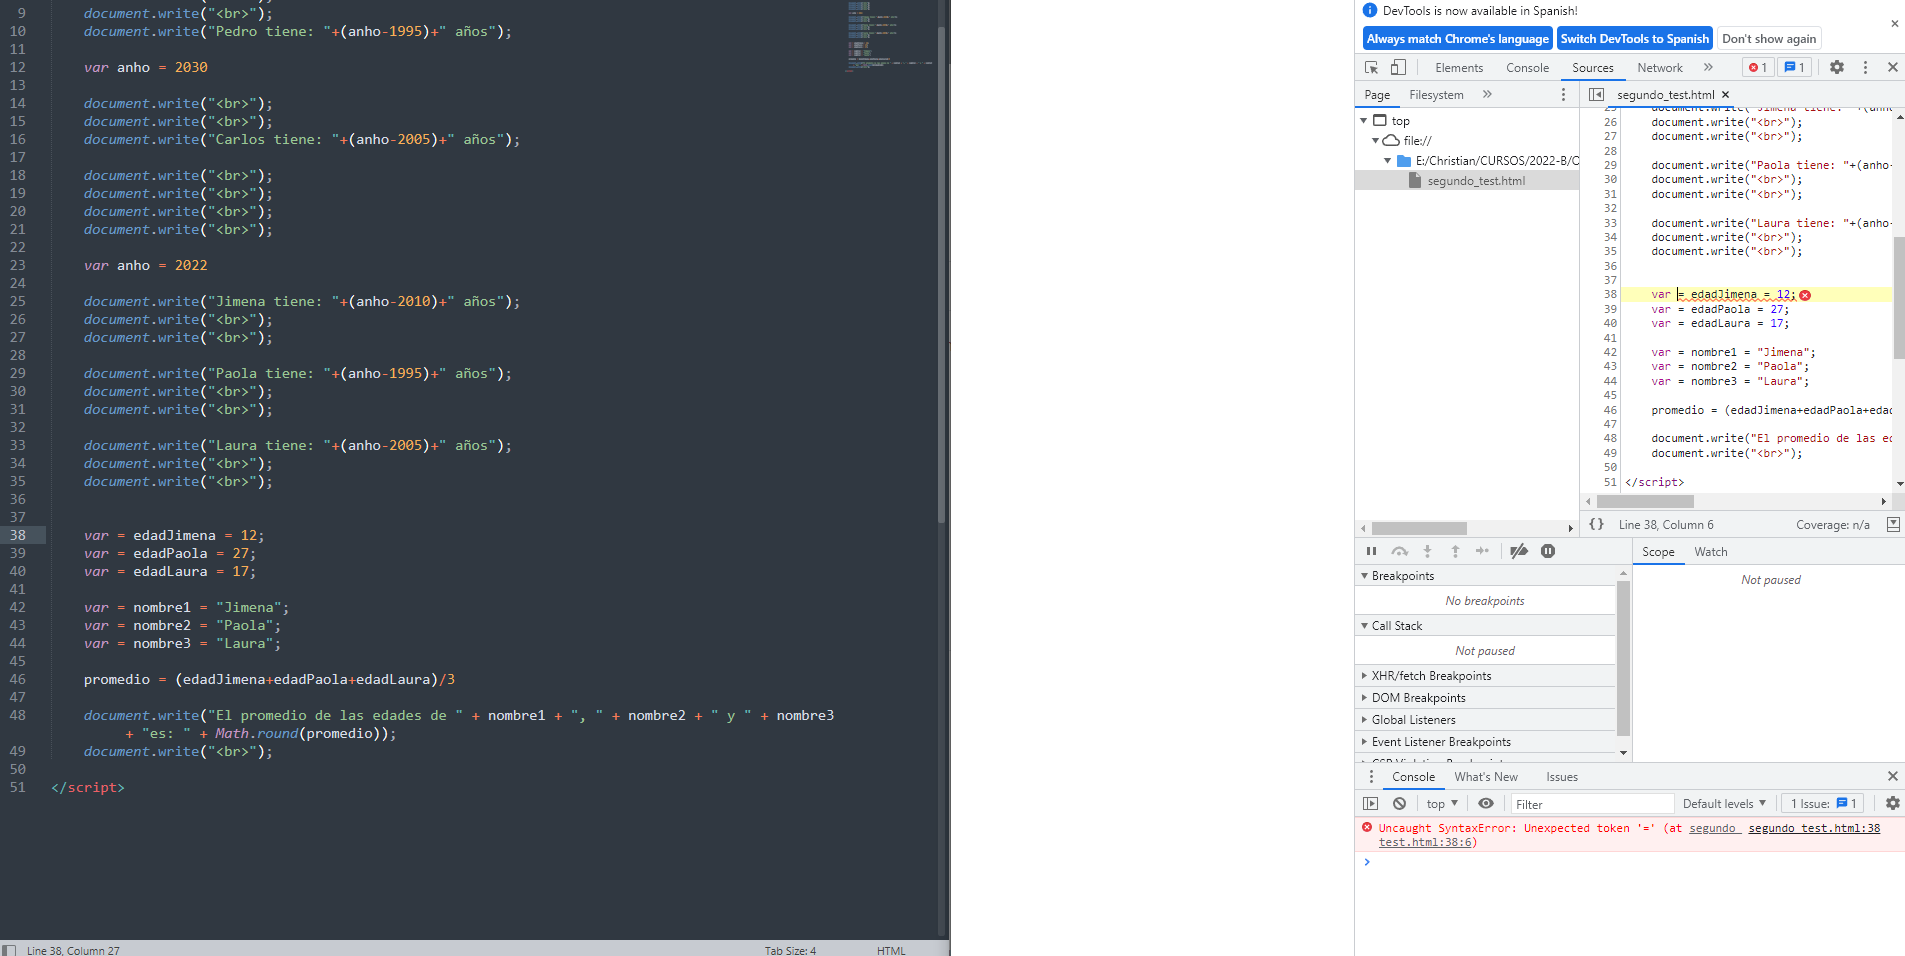Image resolution: width=1905 pixels, height=956 pixels.
Task: Switch to the Filesystem navigator tab
Action: click(x=1436, y=95)
